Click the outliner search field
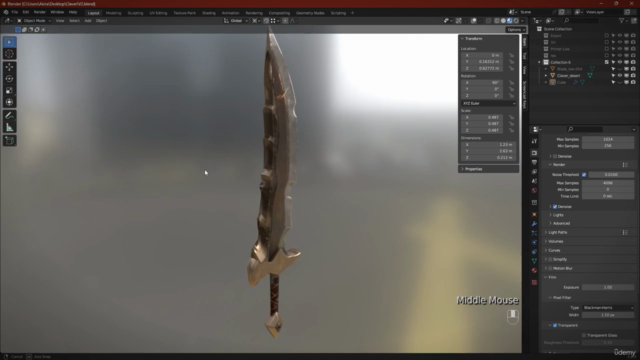This screenshot has width=640, height=360. (x=580, y=20)
